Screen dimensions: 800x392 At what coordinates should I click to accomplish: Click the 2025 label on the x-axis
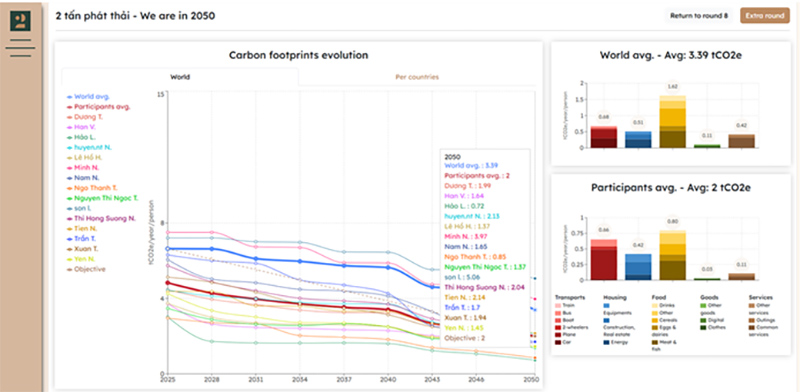[x=167, y=380]
